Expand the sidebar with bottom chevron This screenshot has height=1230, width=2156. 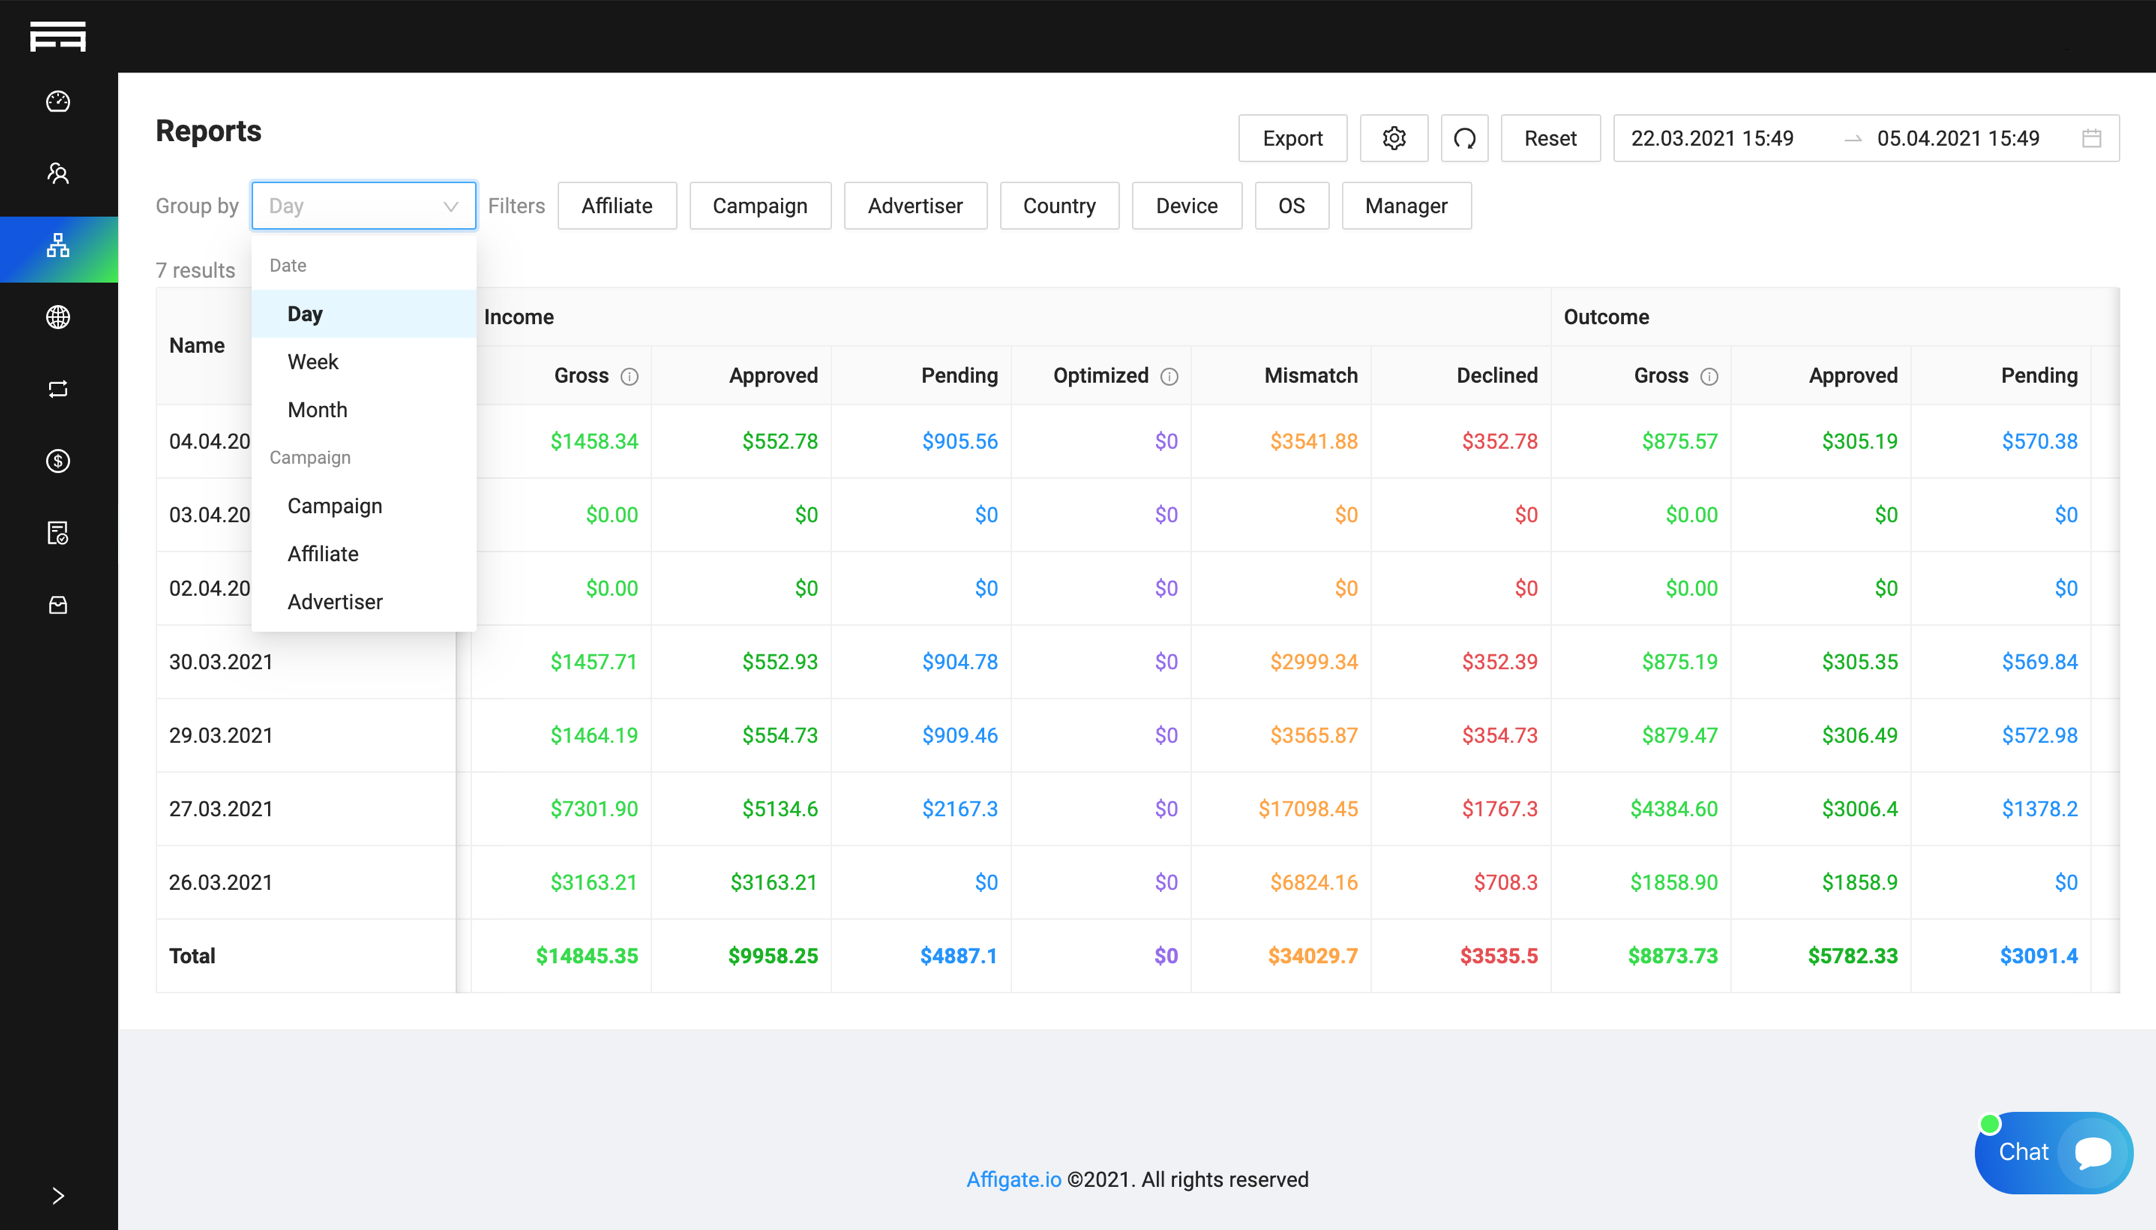coord(58,1195)
